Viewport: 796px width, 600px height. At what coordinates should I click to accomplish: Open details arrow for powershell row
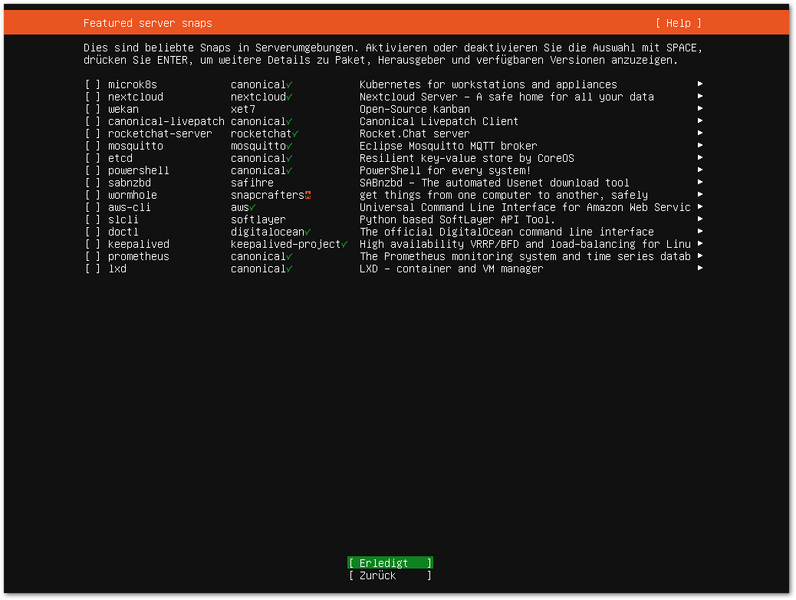click(700, 170)
